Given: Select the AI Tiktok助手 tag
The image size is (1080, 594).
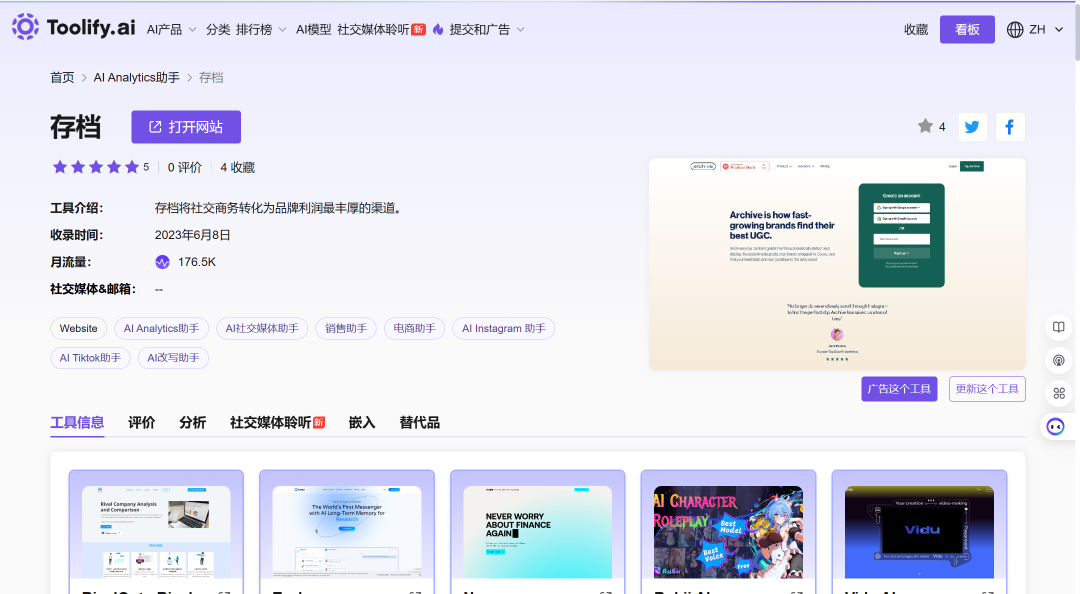Looking at the screenshot, I should point(90,358).
